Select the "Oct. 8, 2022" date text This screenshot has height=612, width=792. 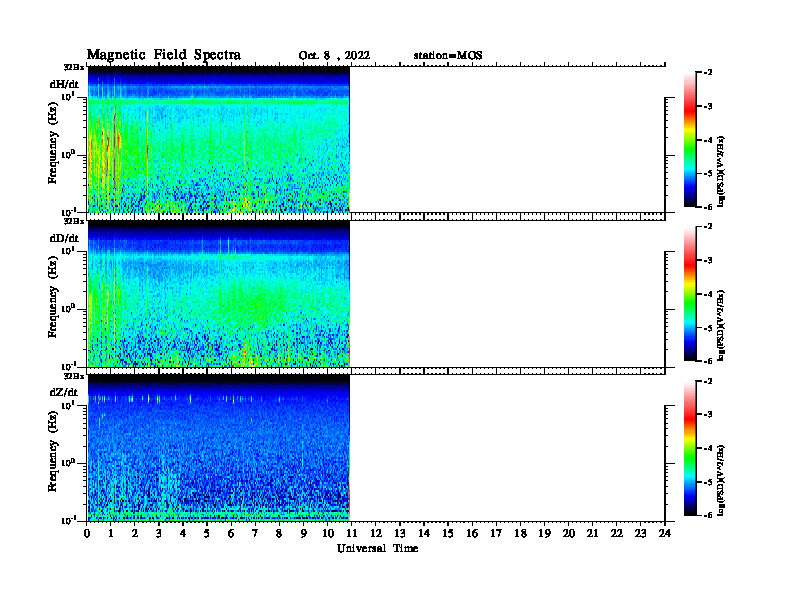(x=334, y=56)
